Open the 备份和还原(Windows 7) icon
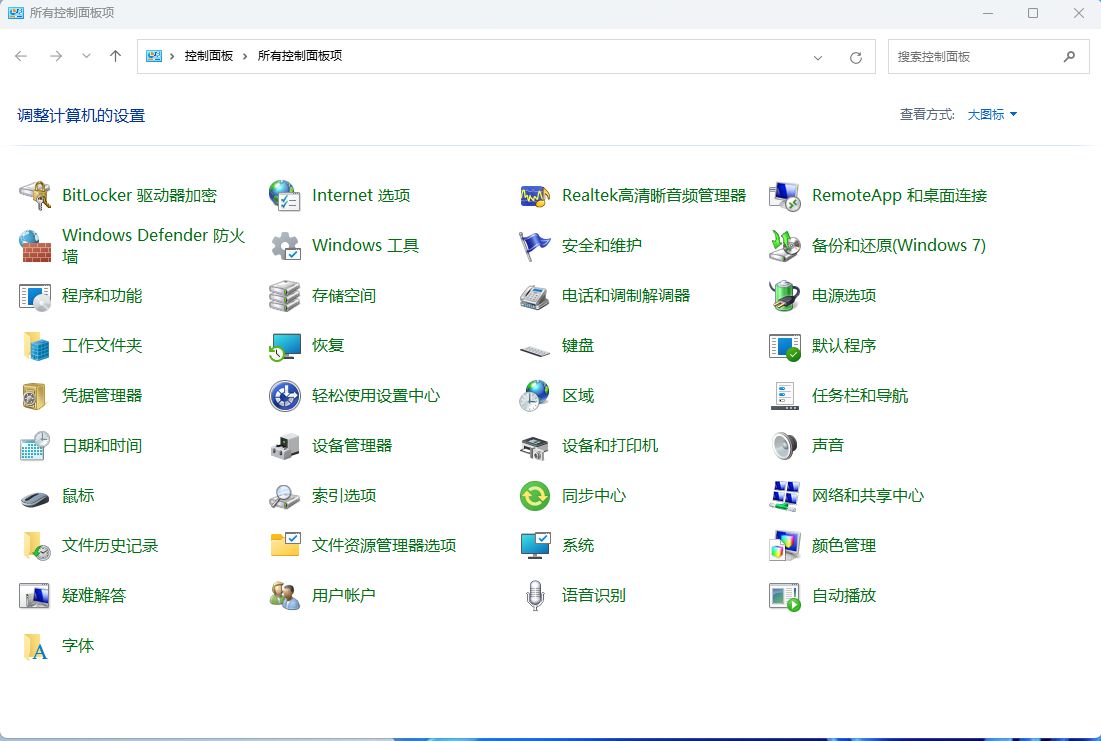 [x=785, y=246]
